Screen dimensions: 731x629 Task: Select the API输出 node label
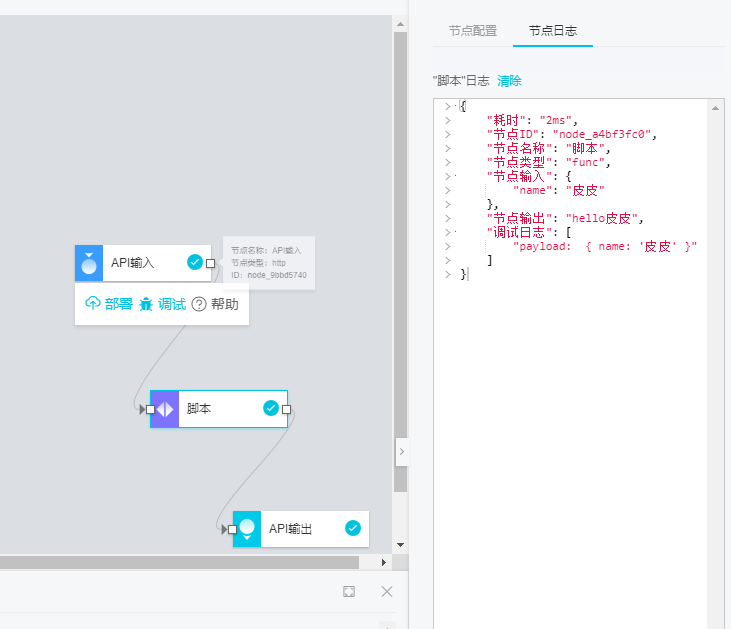point(290,529)
